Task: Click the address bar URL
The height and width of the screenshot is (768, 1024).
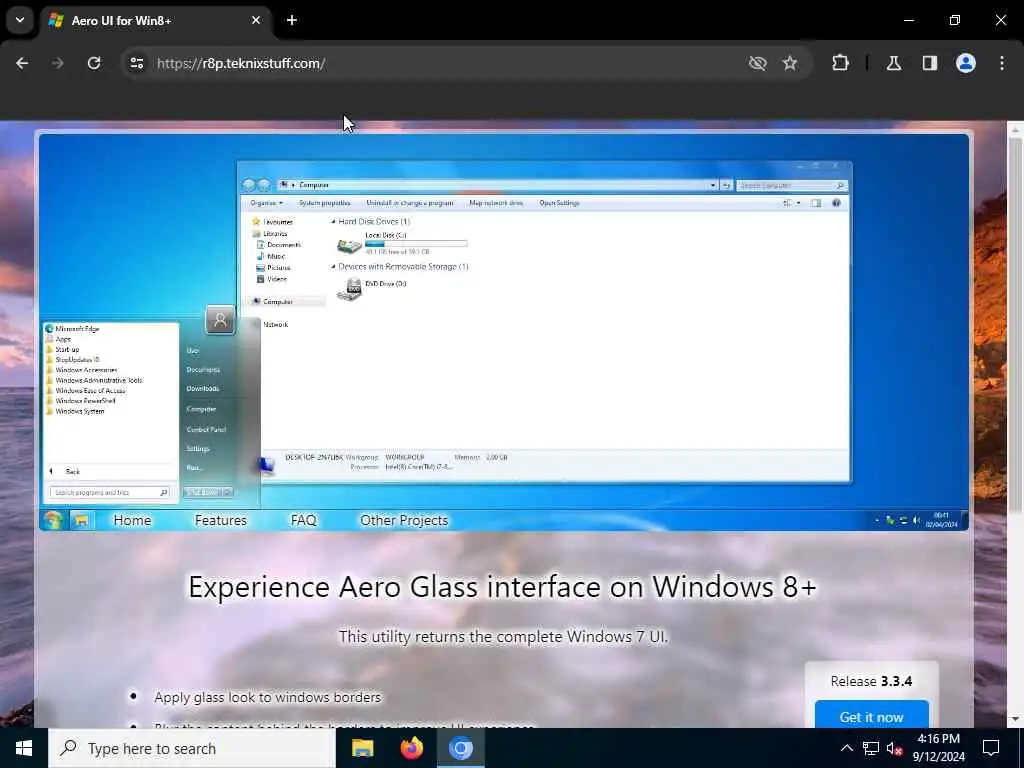Action: [x=241, y=63]
